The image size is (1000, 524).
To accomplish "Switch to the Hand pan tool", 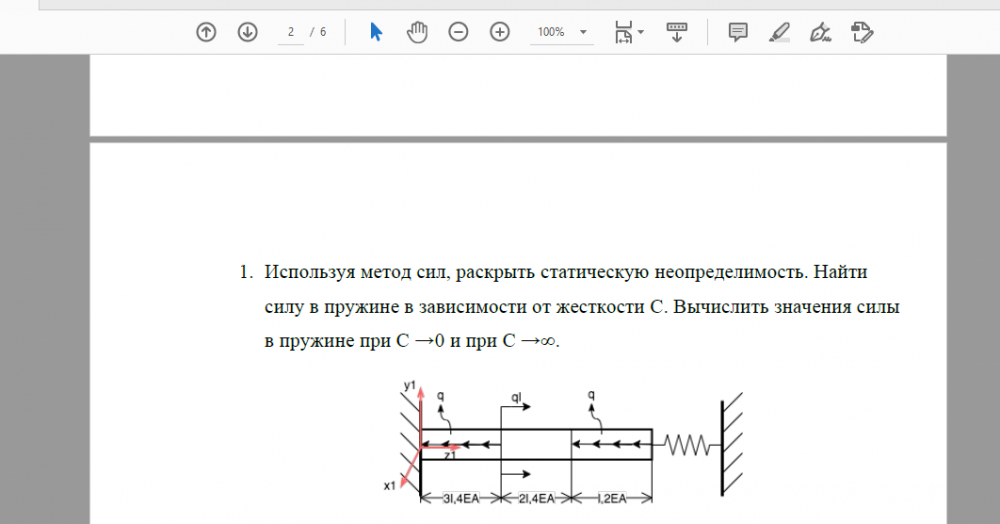I will click(x=417, y=32).
